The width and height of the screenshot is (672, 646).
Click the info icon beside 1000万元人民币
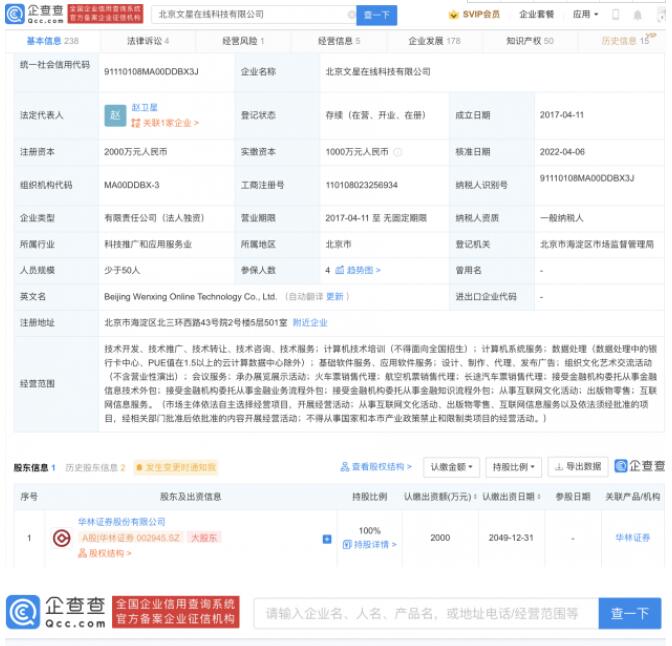click(x=398, y=152)
